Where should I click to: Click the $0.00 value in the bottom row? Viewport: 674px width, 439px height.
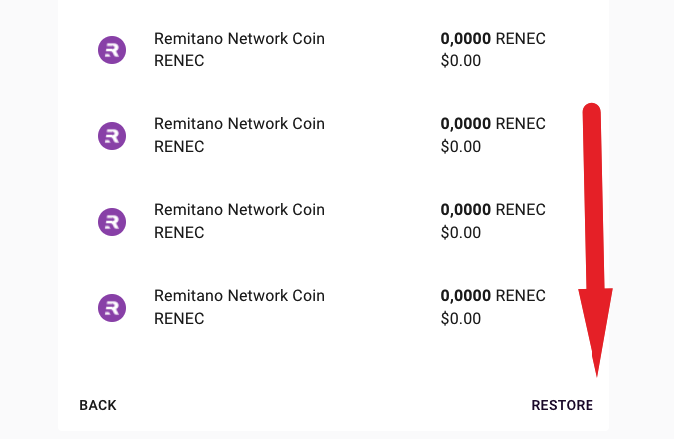461,319
